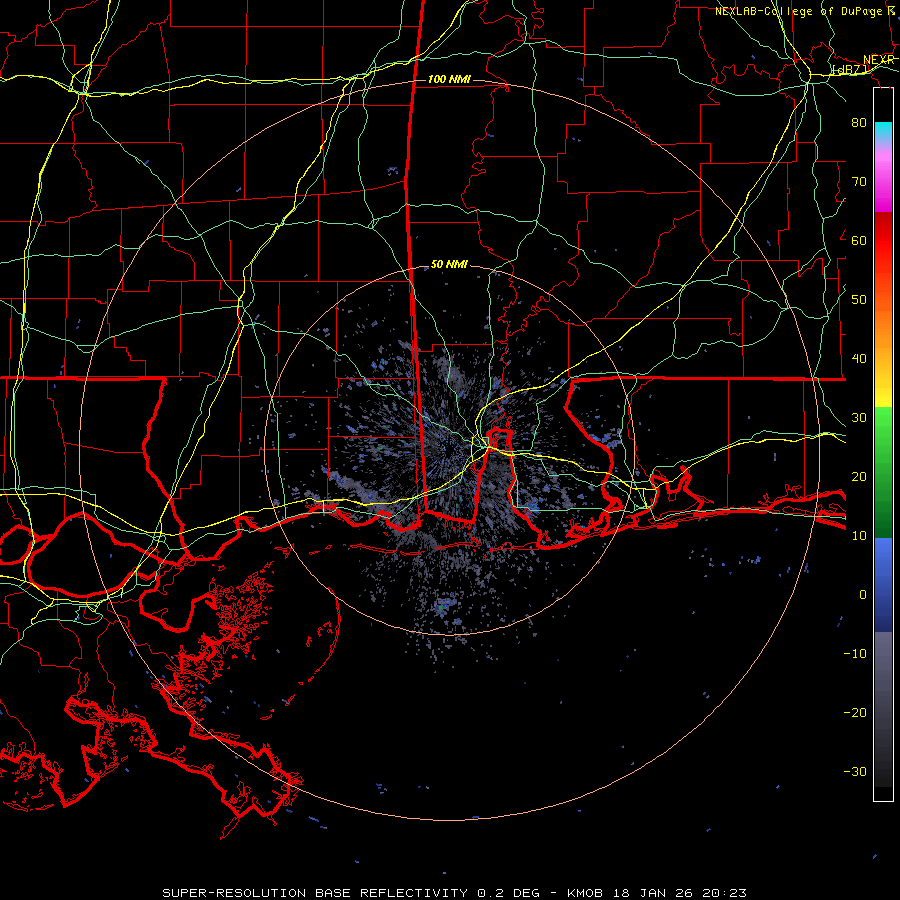Image resolution: width=900 pixels, height=900 pixels.
Task: Click the 18 JAN 26 date in the caption
Action: point(654,893)
